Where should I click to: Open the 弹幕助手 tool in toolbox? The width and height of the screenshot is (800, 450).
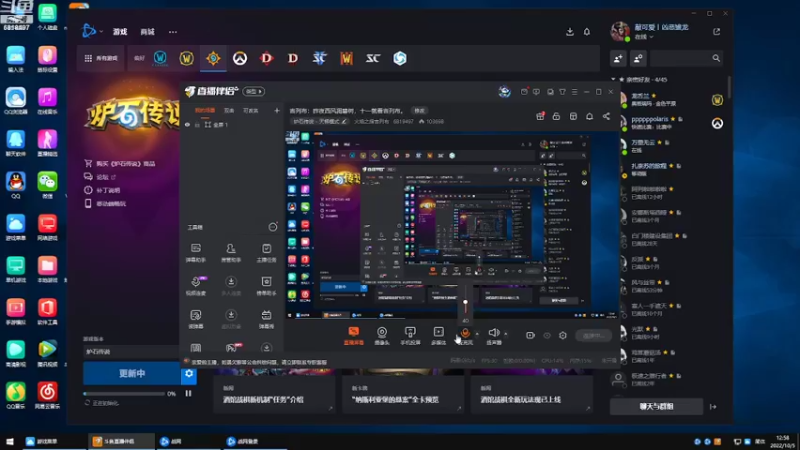(196, 253)
